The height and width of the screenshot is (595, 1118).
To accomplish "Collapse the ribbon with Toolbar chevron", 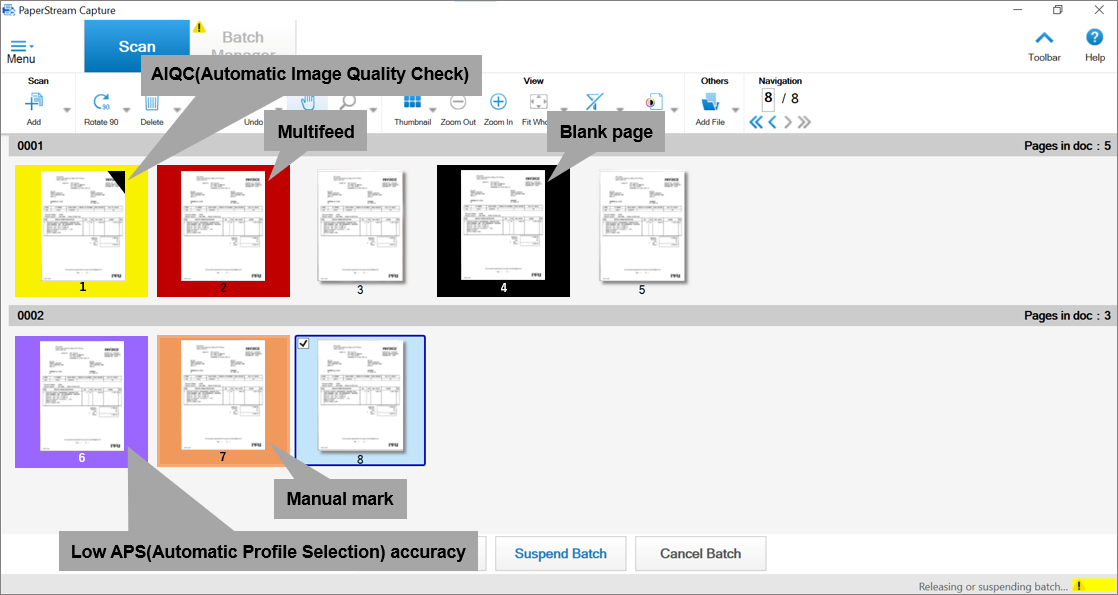I will (x=1044, y=38).
